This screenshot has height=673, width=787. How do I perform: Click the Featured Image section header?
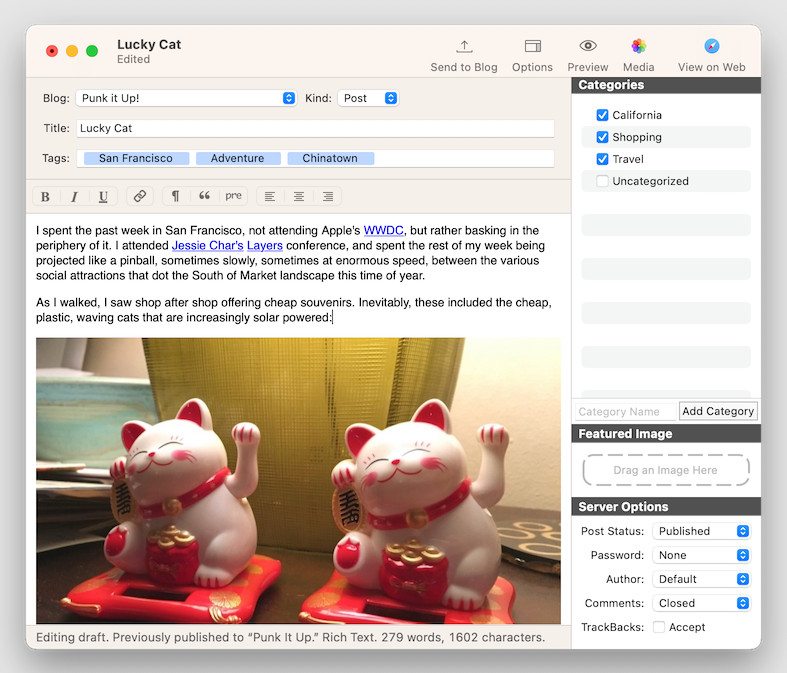666,434
